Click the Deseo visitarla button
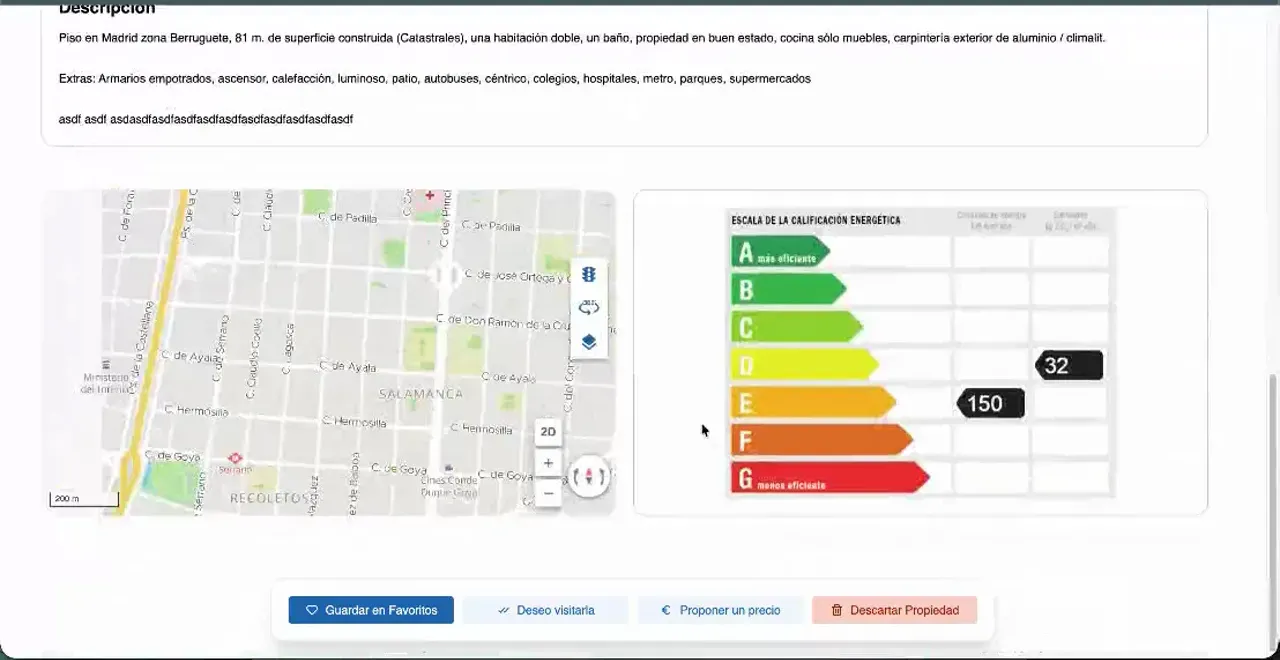Screen dimensions: 1280x660 click(545, 610)
